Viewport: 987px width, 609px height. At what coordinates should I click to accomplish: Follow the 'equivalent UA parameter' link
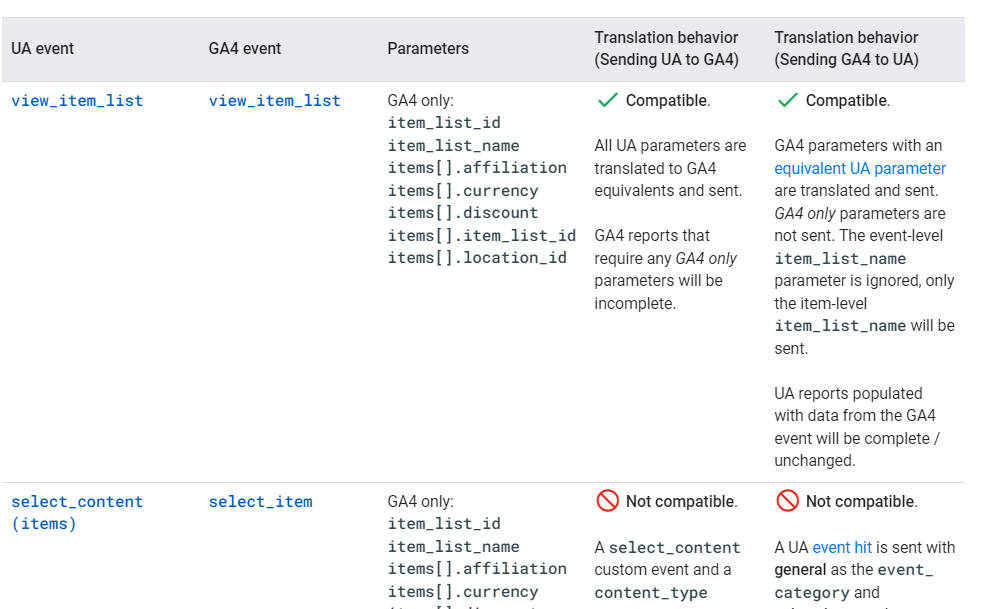[x=860, y=168]
